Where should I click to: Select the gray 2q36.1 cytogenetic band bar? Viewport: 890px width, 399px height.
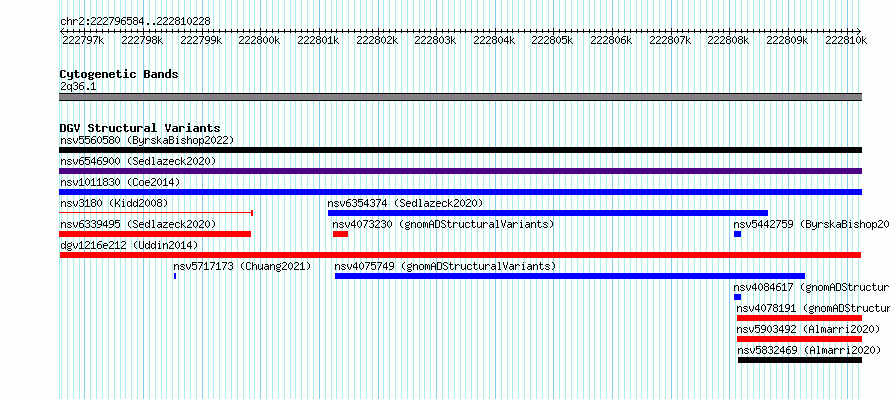(460, 96)
